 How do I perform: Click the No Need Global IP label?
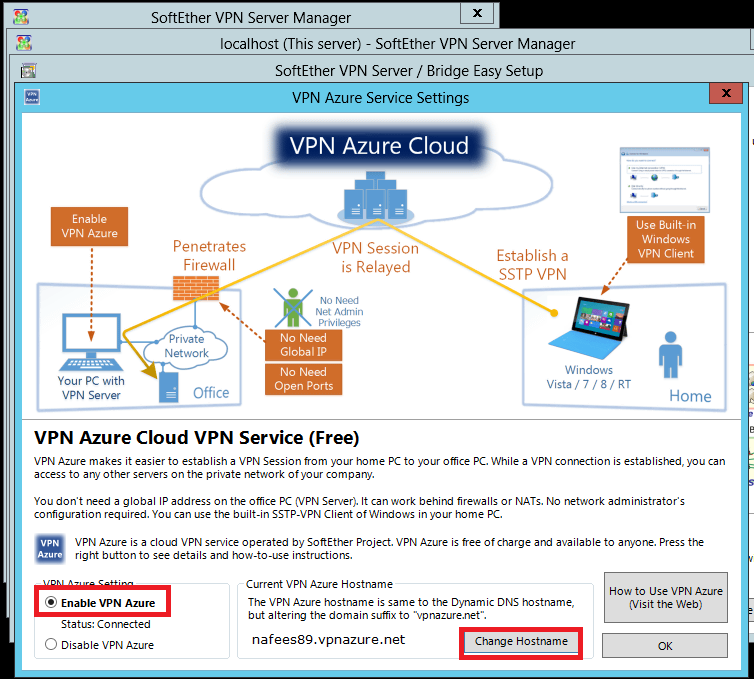coord(303,345)
